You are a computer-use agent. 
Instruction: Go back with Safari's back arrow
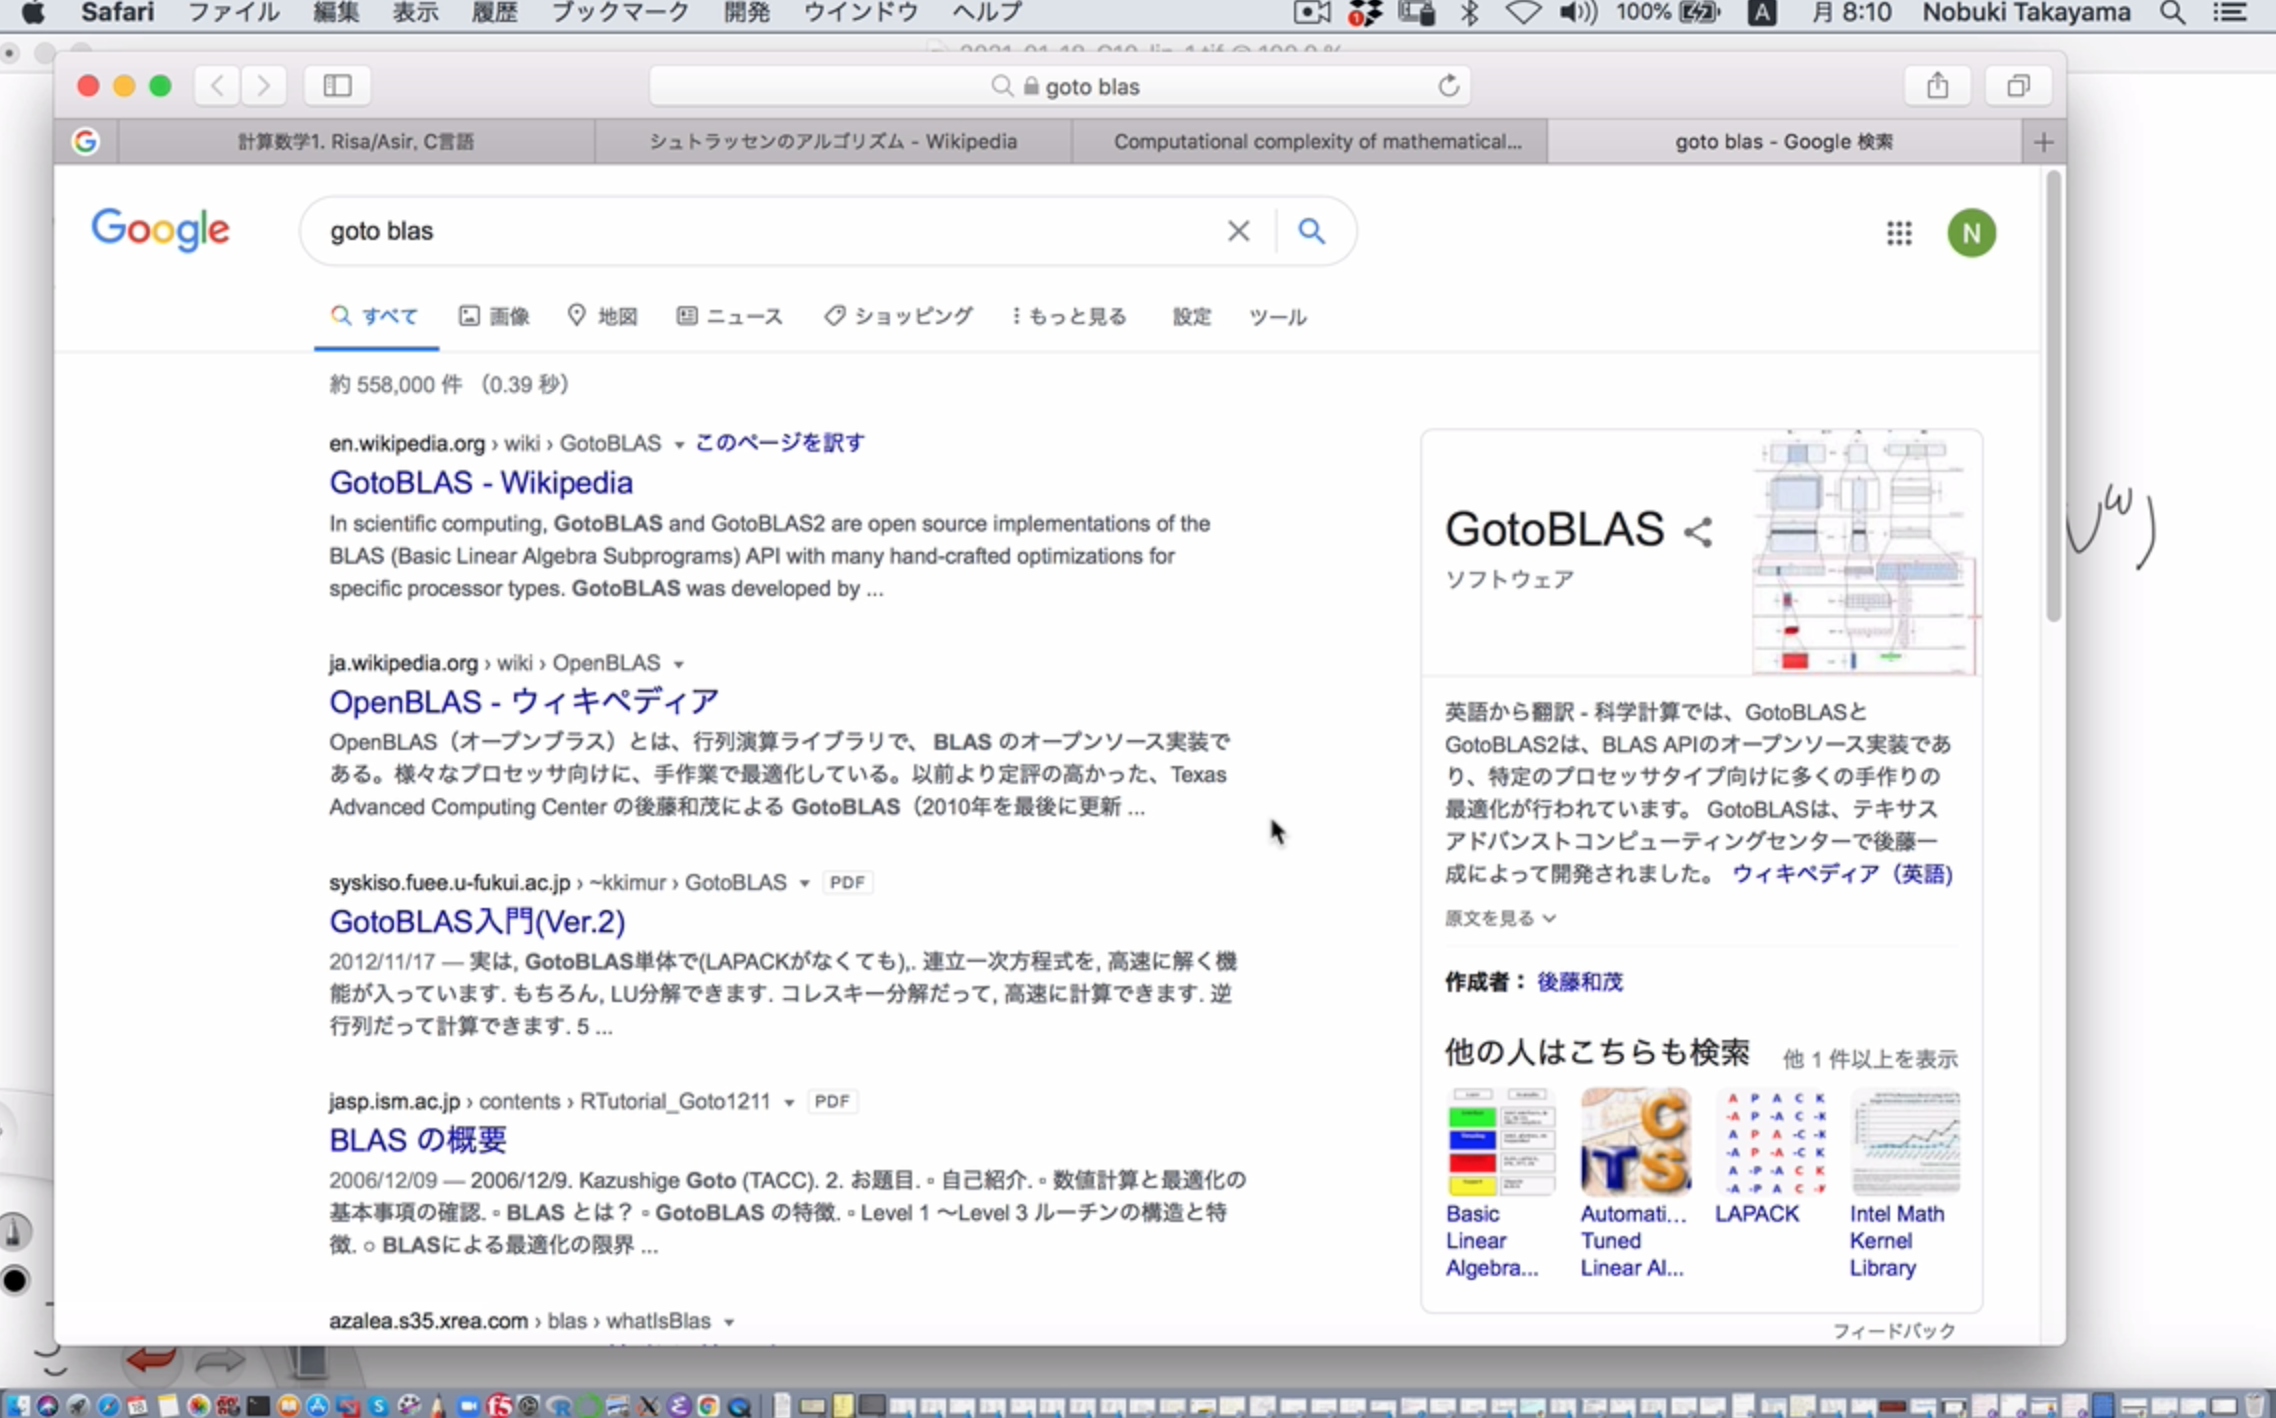pyautogui.click(x=217, y=86)
